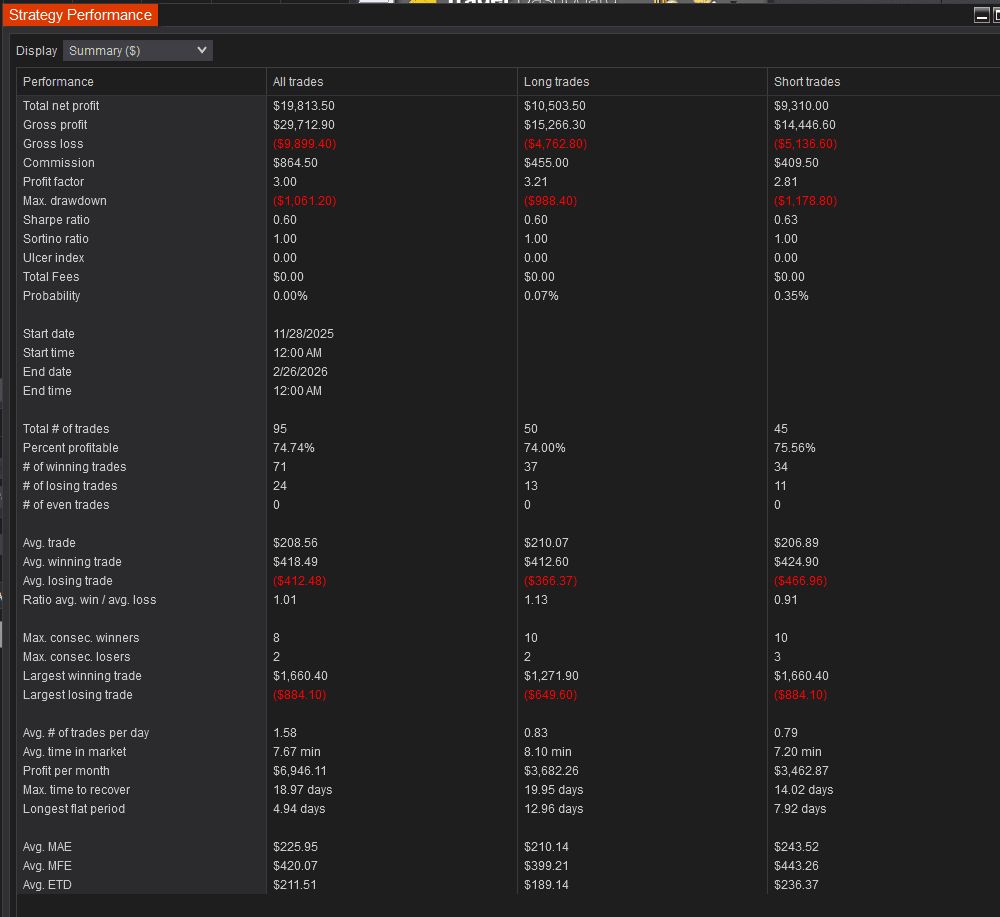The width and height of the screenshot is (1000, 917).
Task: Select the Strategy Performance title tab
Action: 80,15
